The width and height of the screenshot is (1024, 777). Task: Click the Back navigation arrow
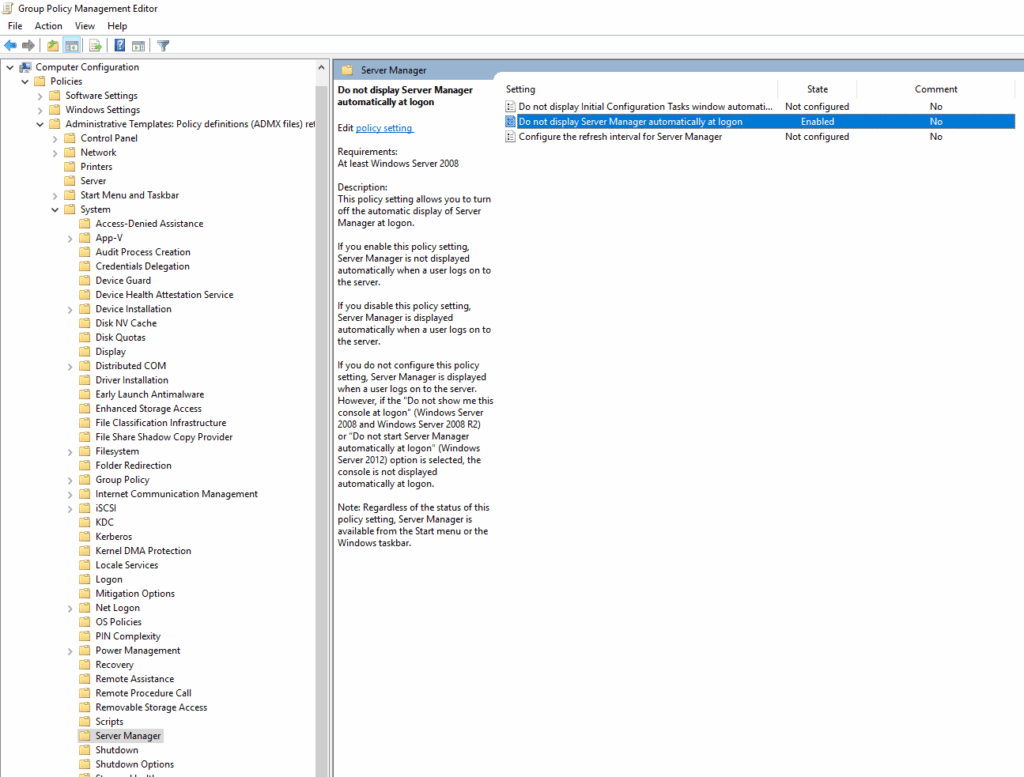pos(10,45)
